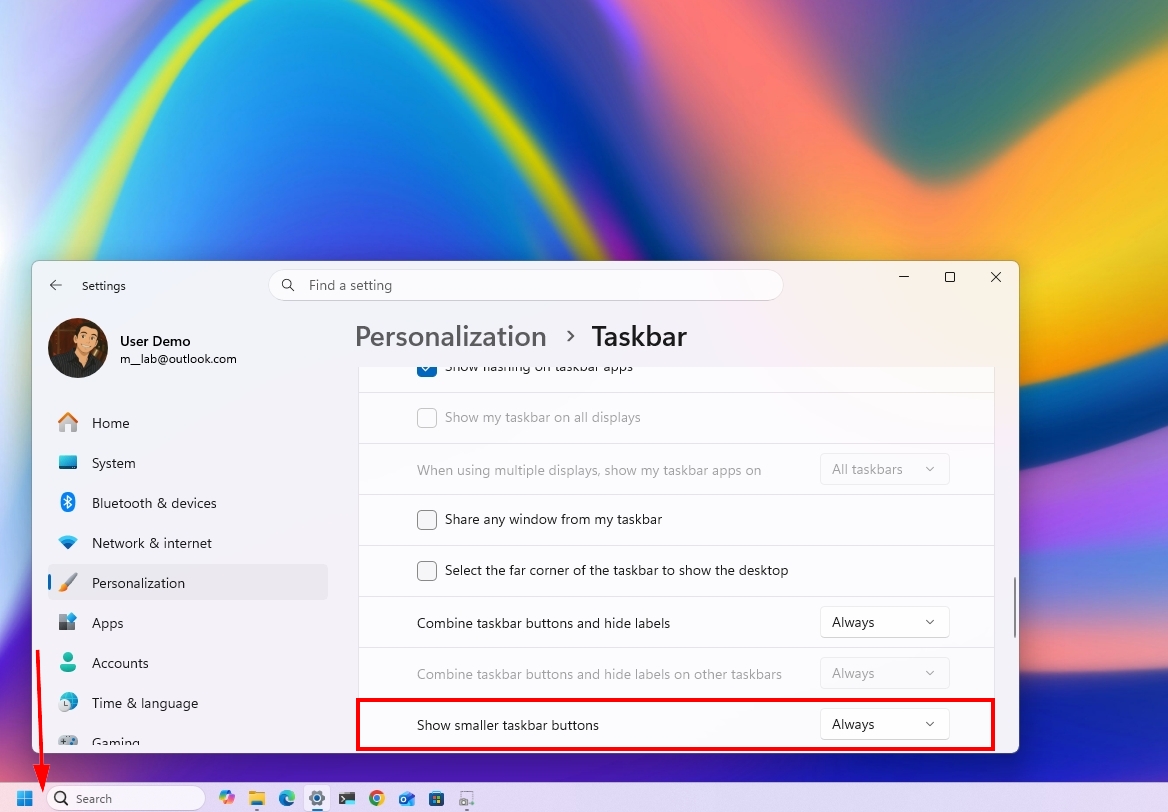1168x812 pixels.
Task: Go to Home settings page
Action: click(x=188, y=423)
